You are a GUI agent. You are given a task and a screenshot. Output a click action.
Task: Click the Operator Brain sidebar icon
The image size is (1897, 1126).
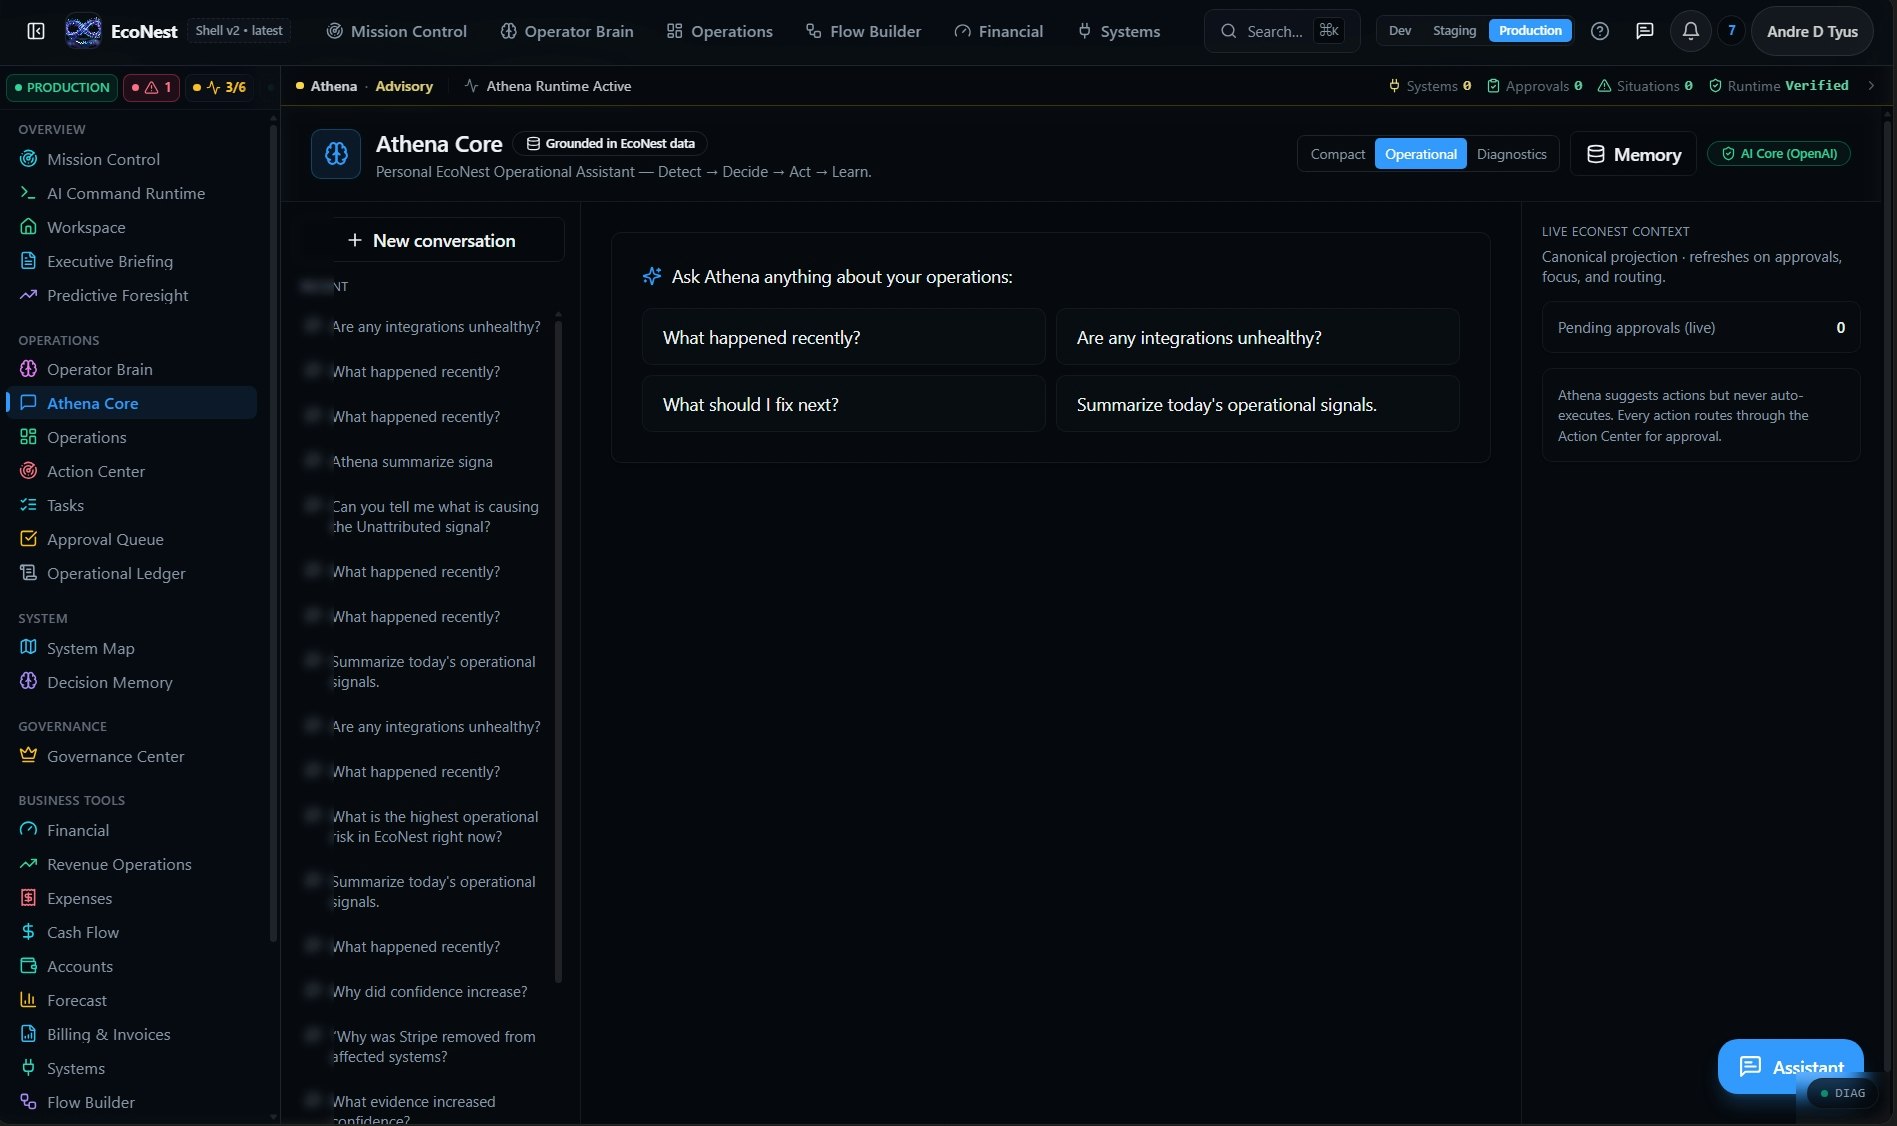pyautogui.click(x=28, y=369)
